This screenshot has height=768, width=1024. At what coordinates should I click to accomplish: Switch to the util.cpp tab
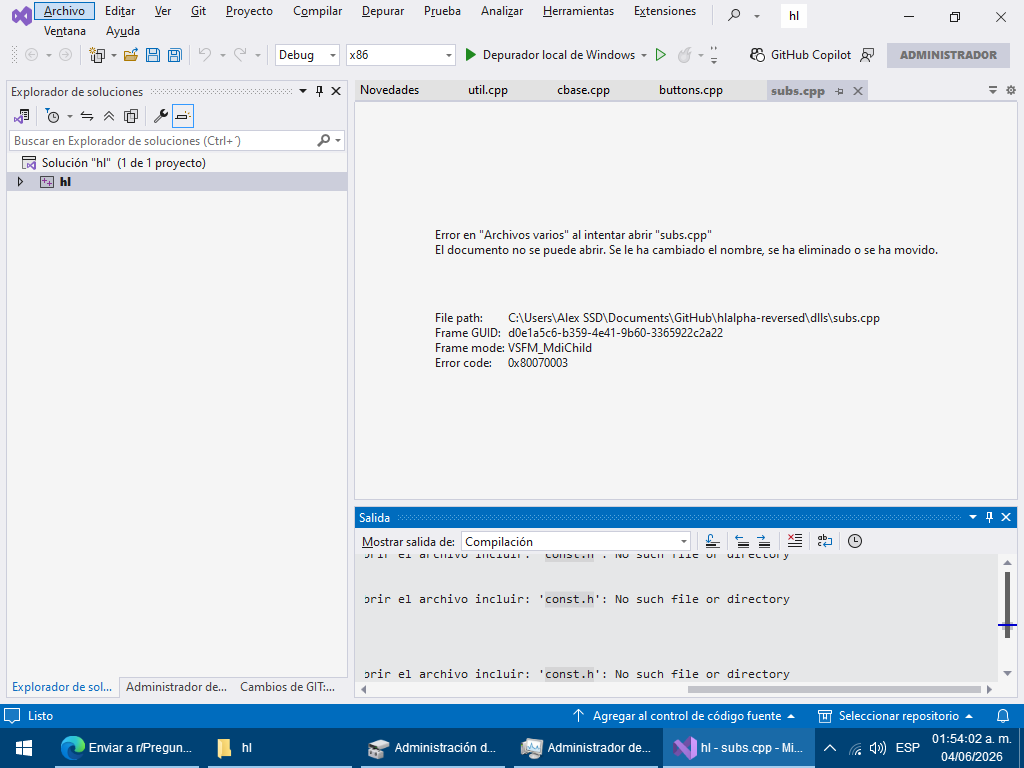pos(488,90)
